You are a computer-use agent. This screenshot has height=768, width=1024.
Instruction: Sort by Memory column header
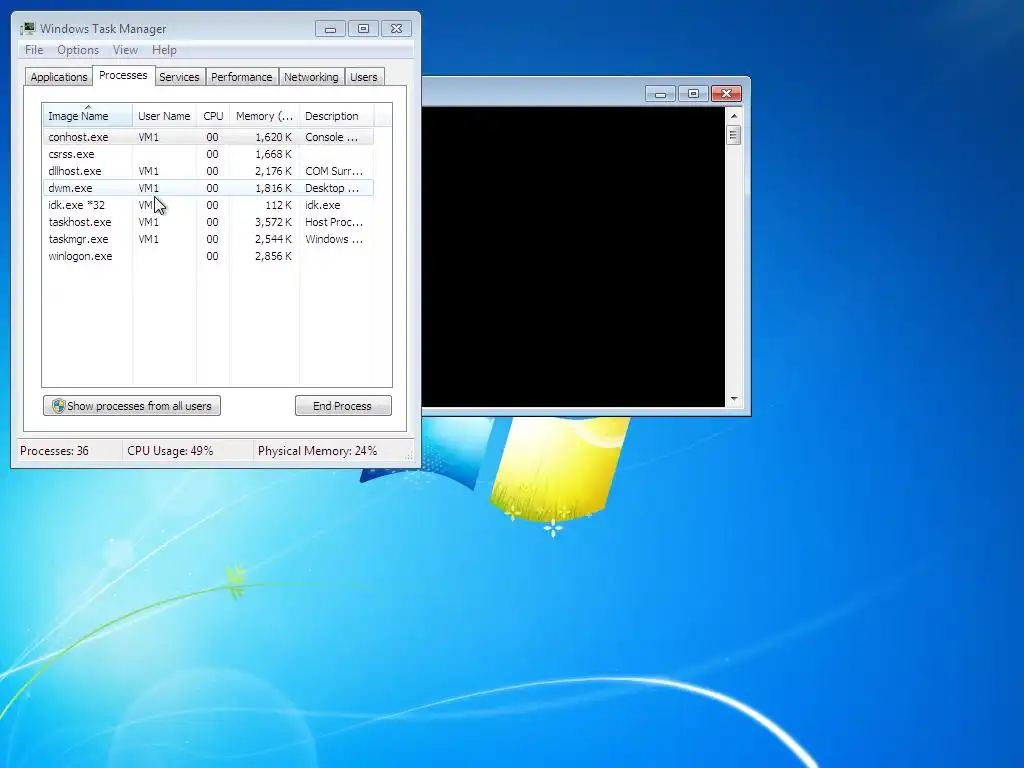(264, 116)
